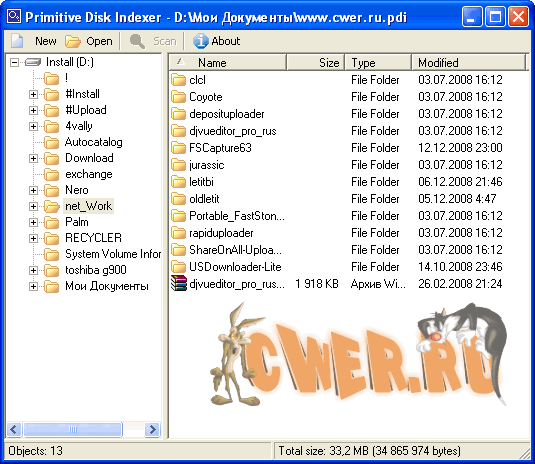Image resolution: width=535 pixels, height=464 pixels.
Task: Click the horizontal scrollbar thumb in tree
Action: 73,430
